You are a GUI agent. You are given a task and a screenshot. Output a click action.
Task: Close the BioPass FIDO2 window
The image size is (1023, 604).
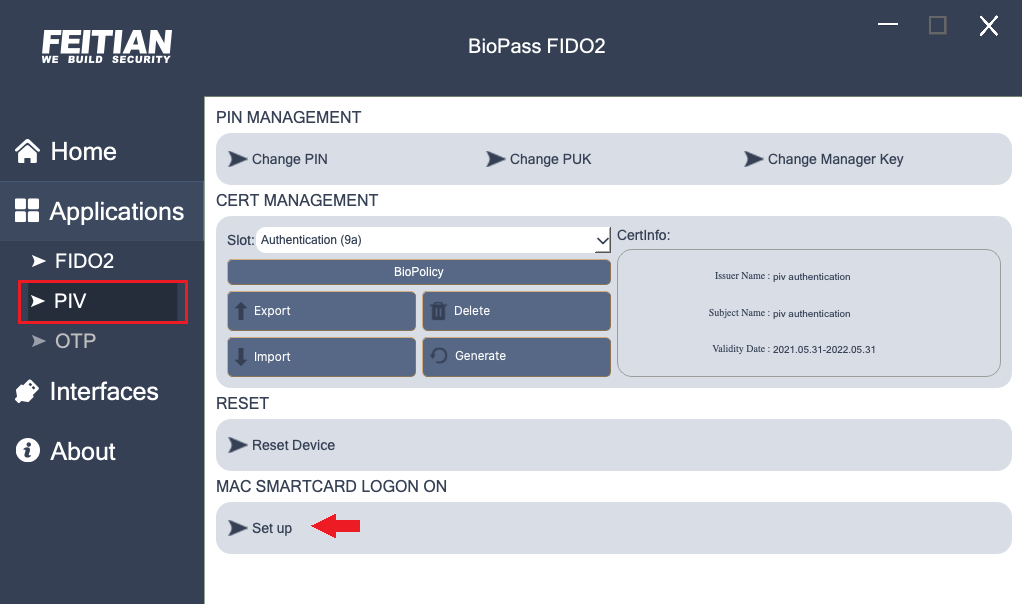point(989,26)
